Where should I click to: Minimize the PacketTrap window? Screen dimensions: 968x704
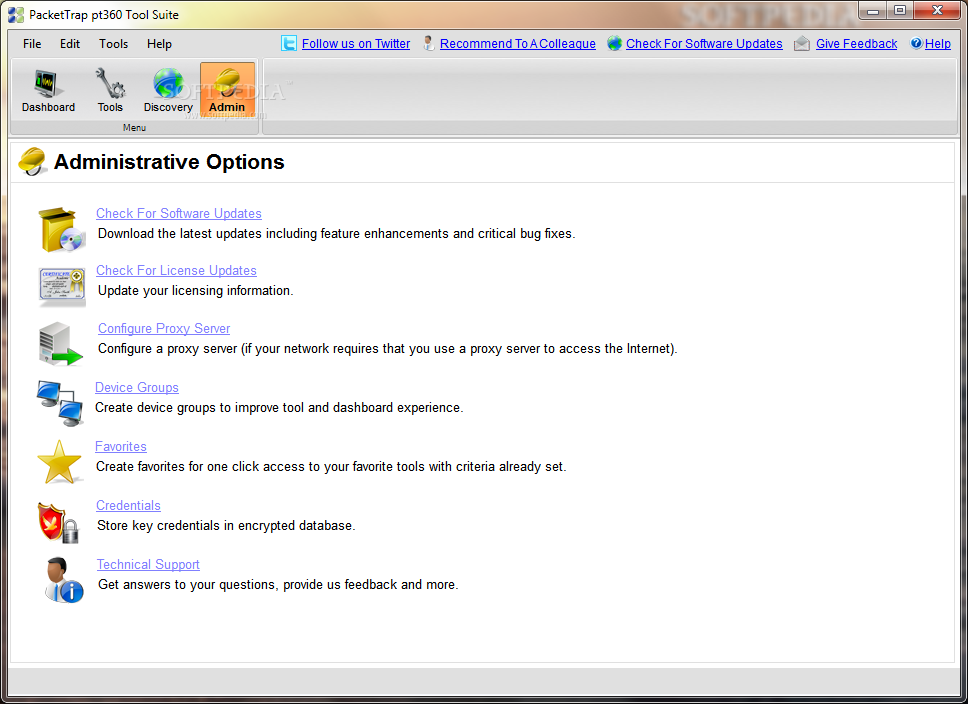(873, 10)
